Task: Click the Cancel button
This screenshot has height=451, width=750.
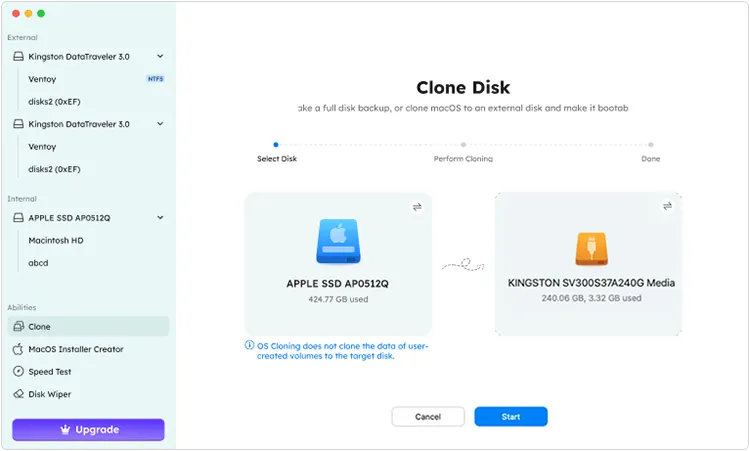Action: click(x=428, y=417)
